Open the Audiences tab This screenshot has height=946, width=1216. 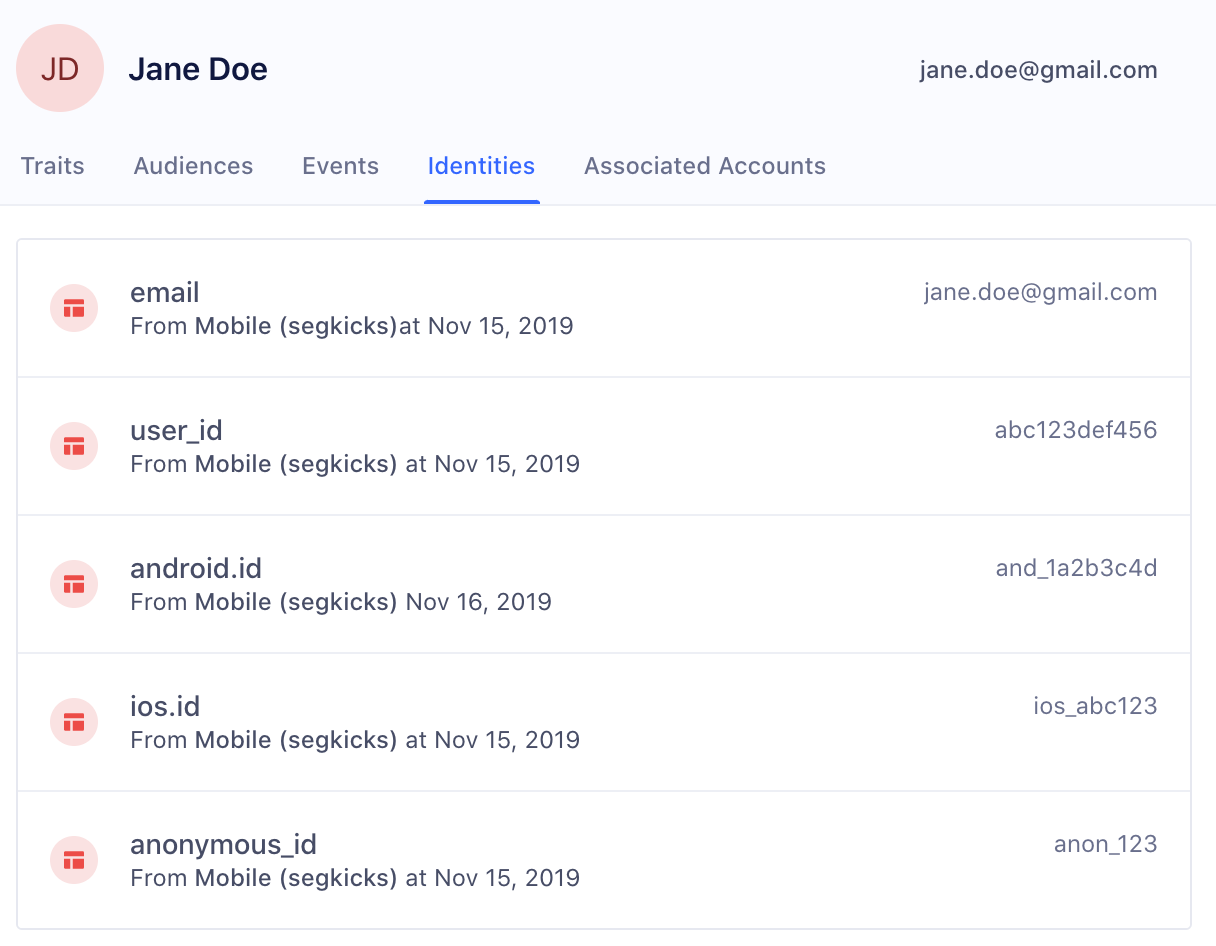[193, 166]
